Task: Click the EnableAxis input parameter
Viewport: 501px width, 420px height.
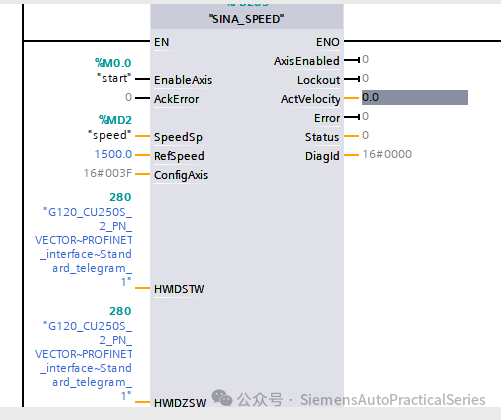Action: (x=183, y=80)
